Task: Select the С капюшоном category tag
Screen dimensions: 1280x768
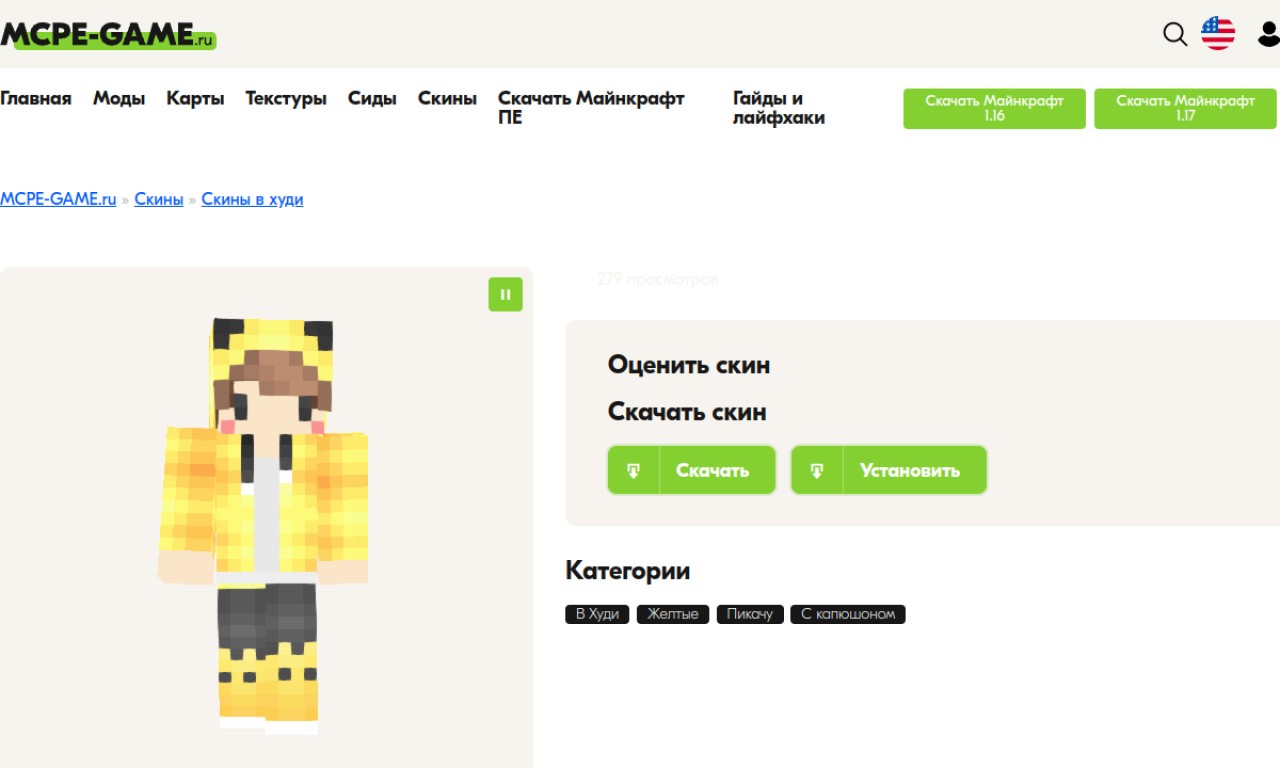Action: click(848, 614)
